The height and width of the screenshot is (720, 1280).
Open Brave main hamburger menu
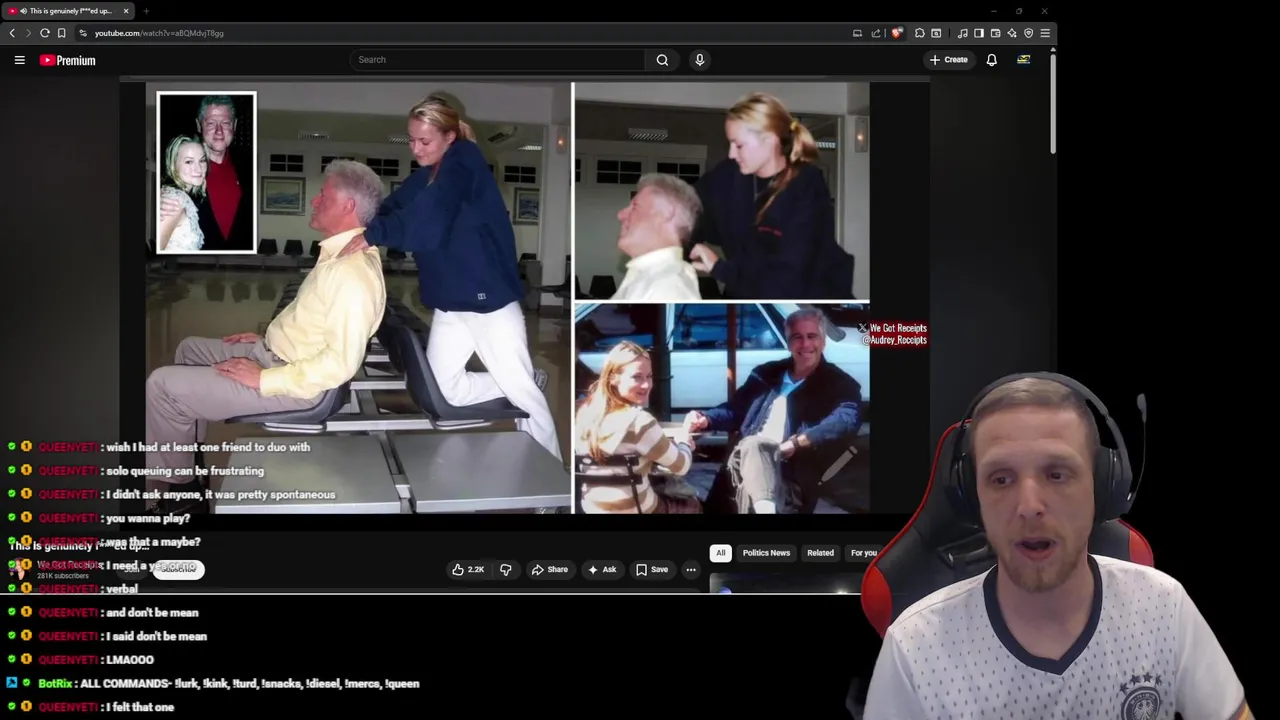[1045, 33]
